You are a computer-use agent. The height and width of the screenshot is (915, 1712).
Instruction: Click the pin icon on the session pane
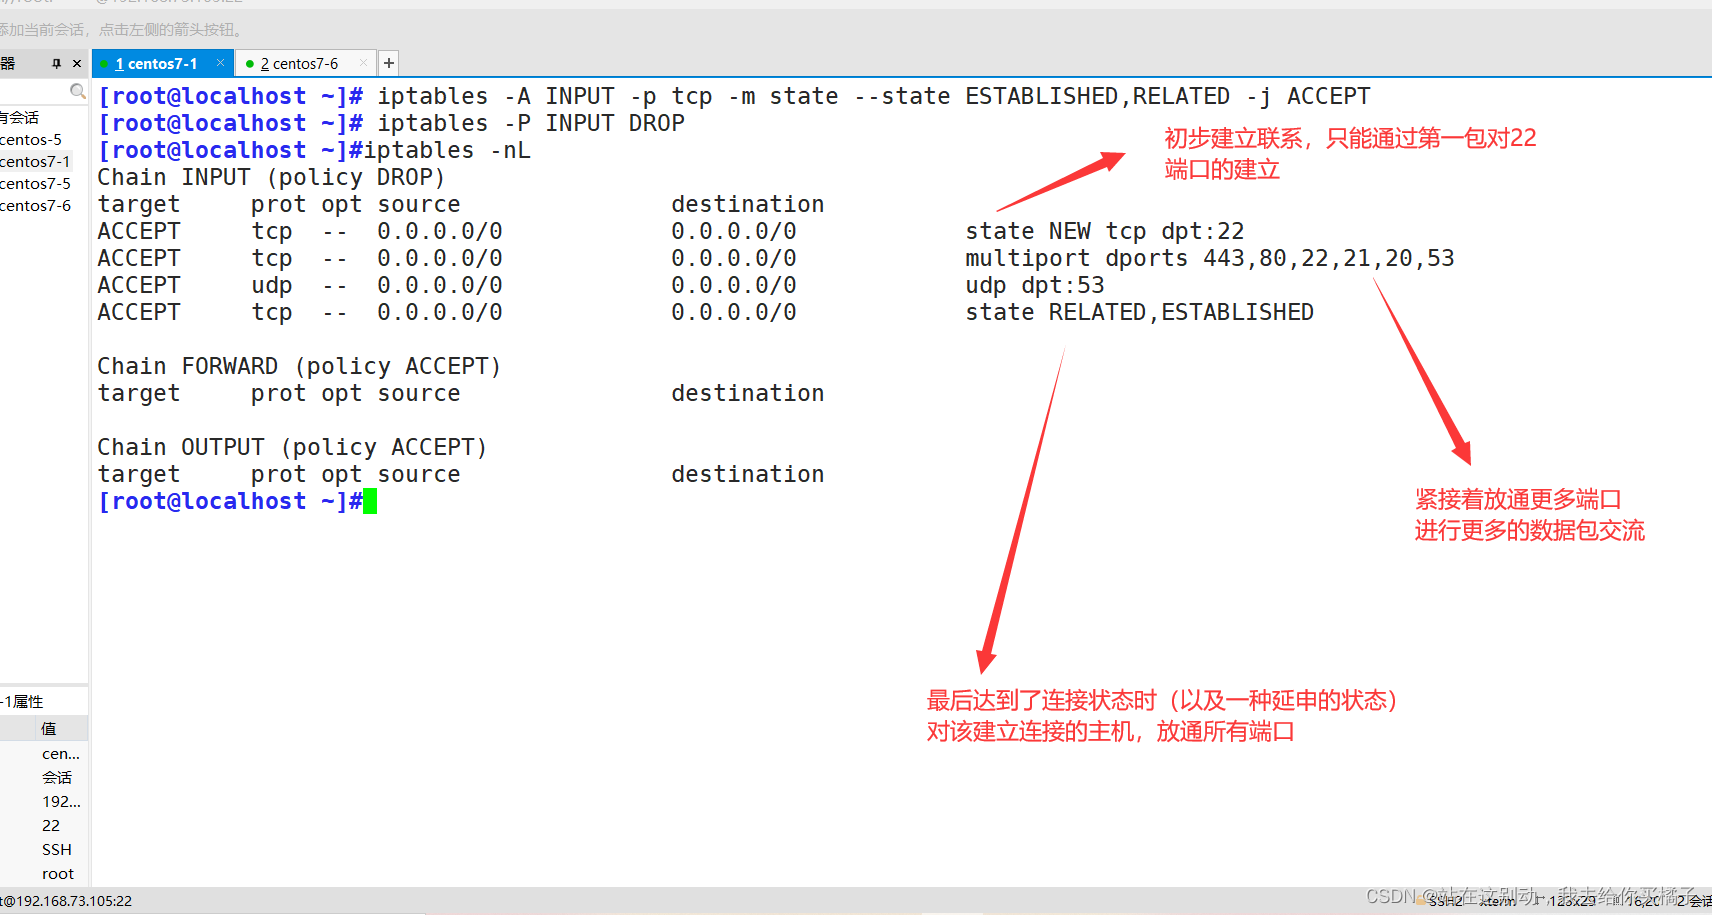[57, 63]
